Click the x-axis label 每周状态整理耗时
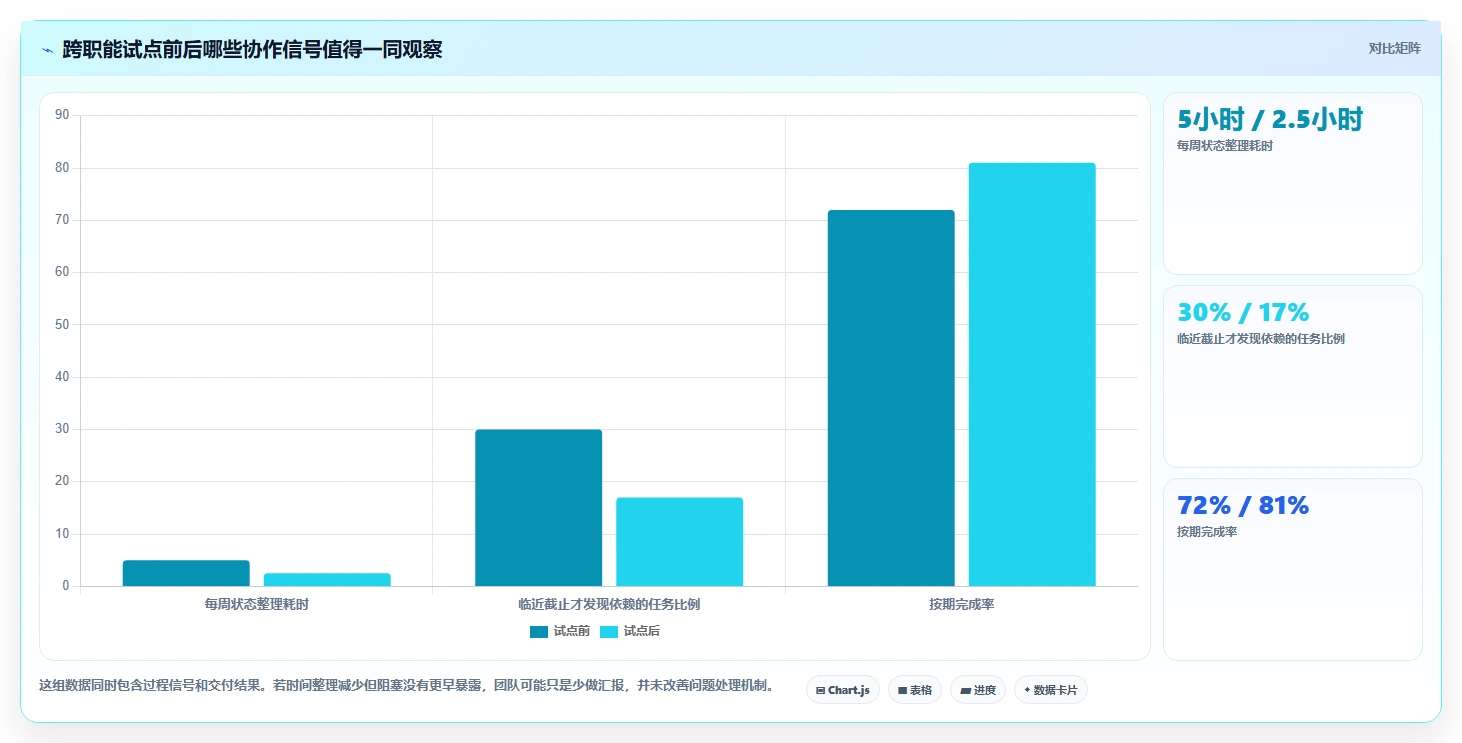Screen dimensions: 1462x743 coord(257,605)
